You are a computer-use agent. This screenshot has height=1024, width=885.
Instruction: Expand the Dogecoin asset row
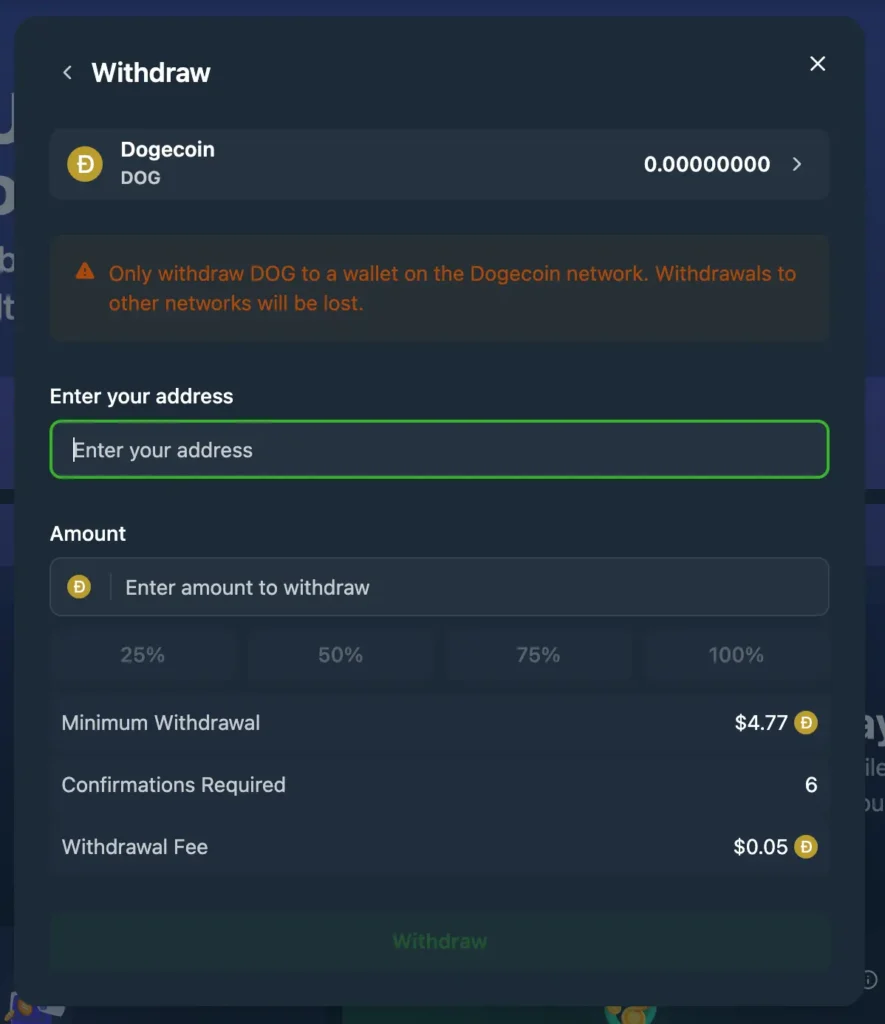coord(440,163)
